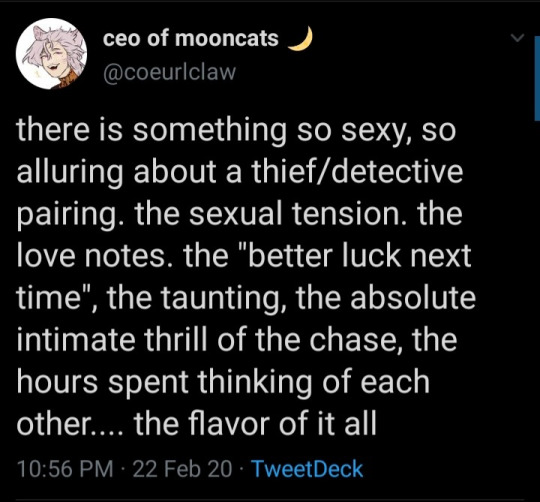Click the line "hours spent thinking of each"
Screen dimensions: 540x502
(223, 381)
